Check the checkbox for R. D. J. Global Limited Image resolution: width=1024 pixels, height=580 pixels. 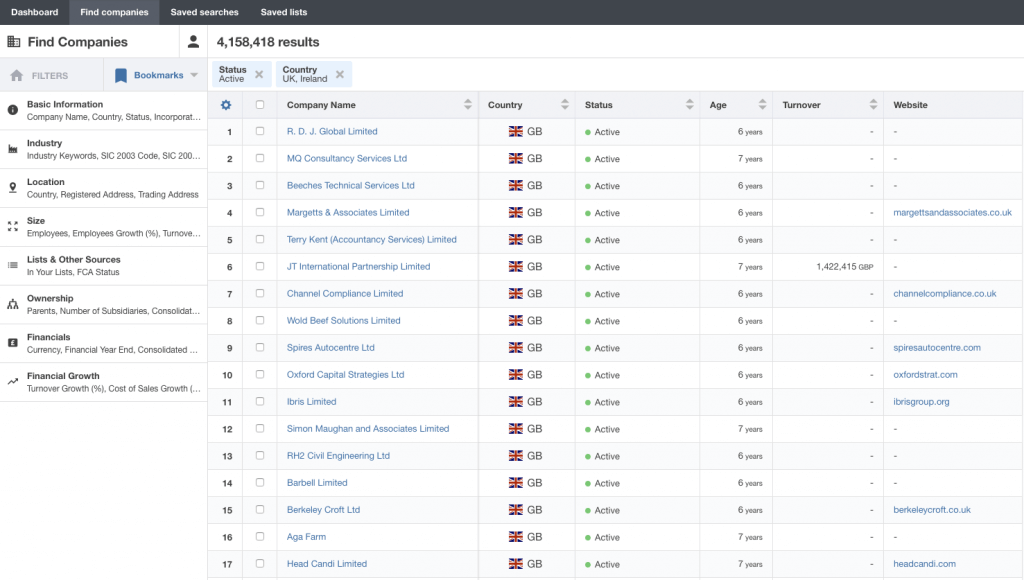(x=261, y=131)
